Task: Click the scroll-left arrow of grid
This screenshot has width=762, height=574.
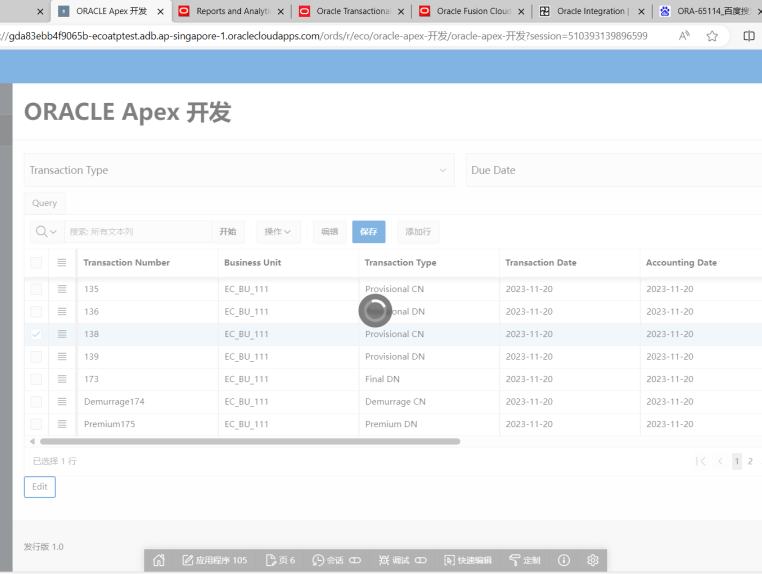Action: point(32,441)
